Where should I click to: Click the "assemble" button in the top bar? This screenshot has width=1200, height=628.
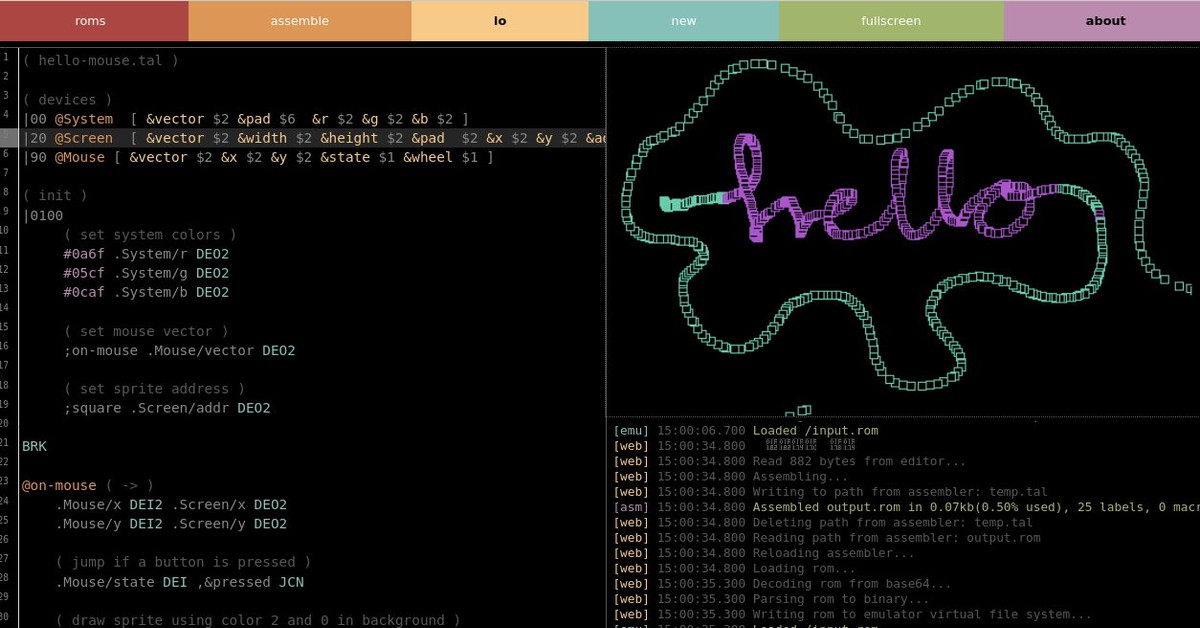pos(300,20)
